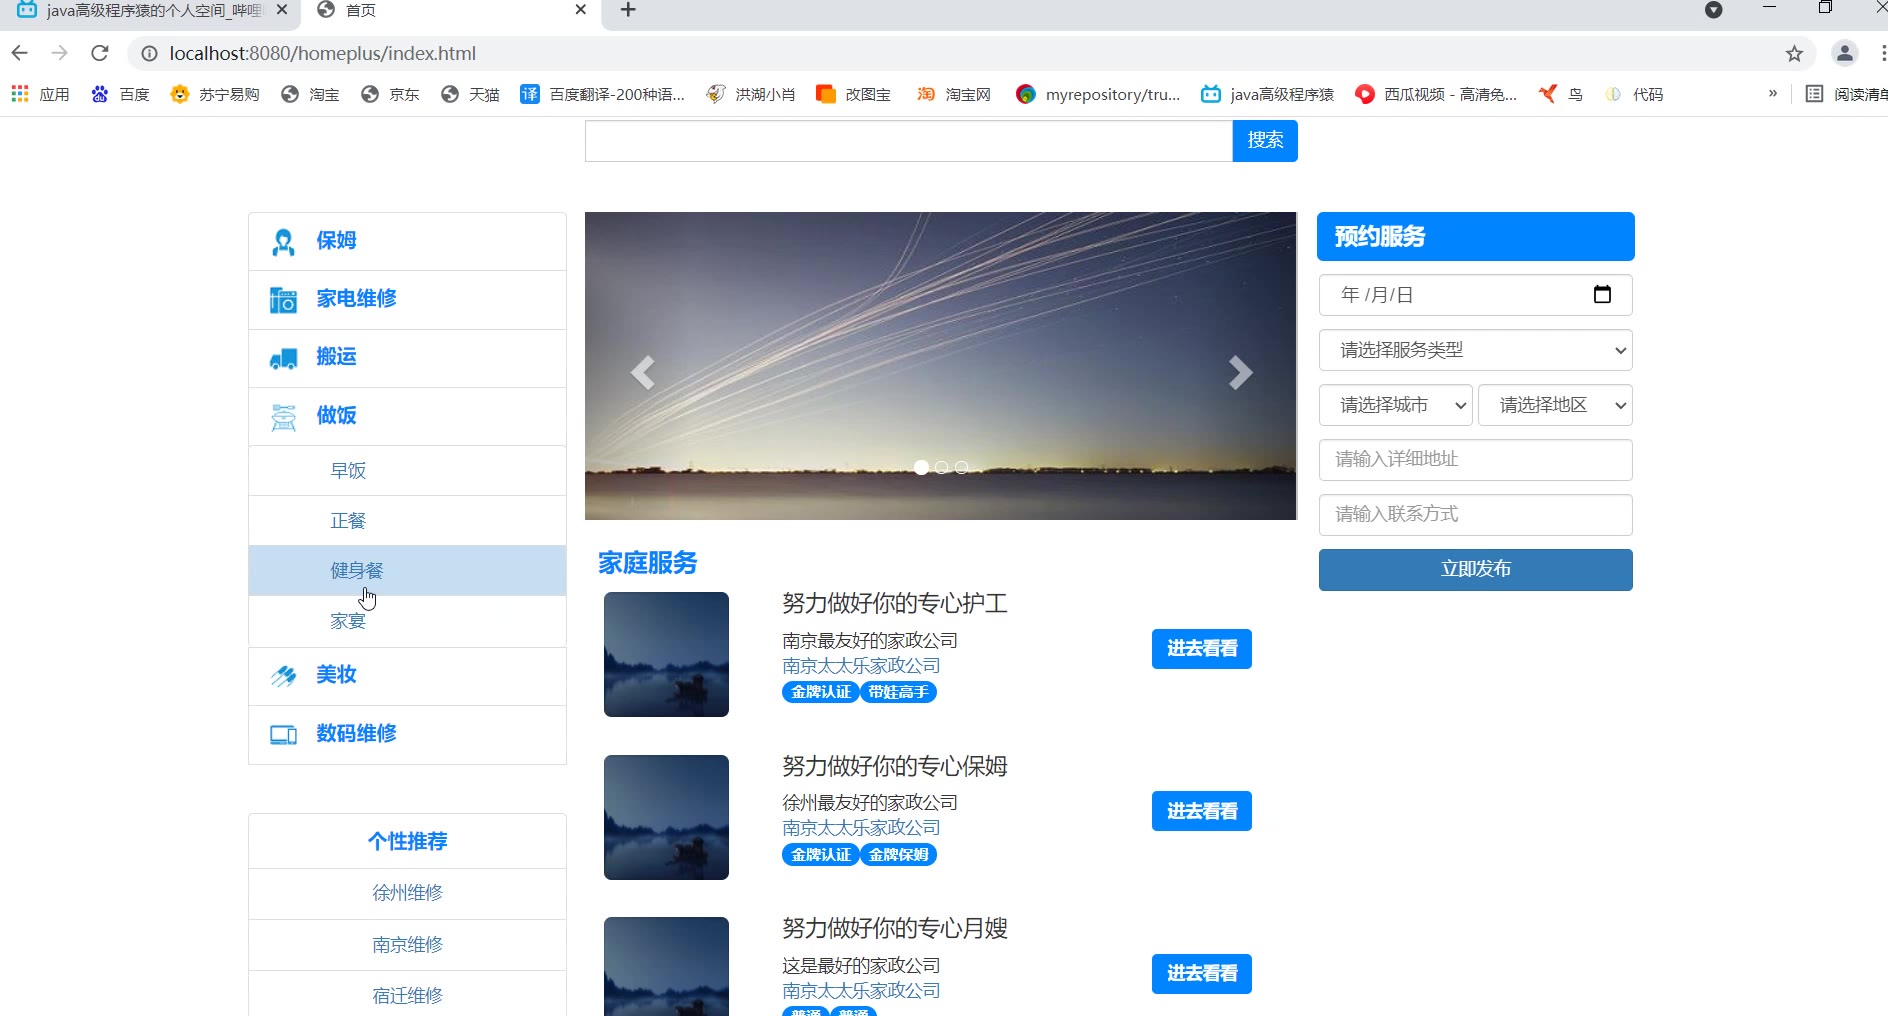Screen dimensions: 1888x1016
Task: Select the 家宴 submenu item
Action: [407, 621]
